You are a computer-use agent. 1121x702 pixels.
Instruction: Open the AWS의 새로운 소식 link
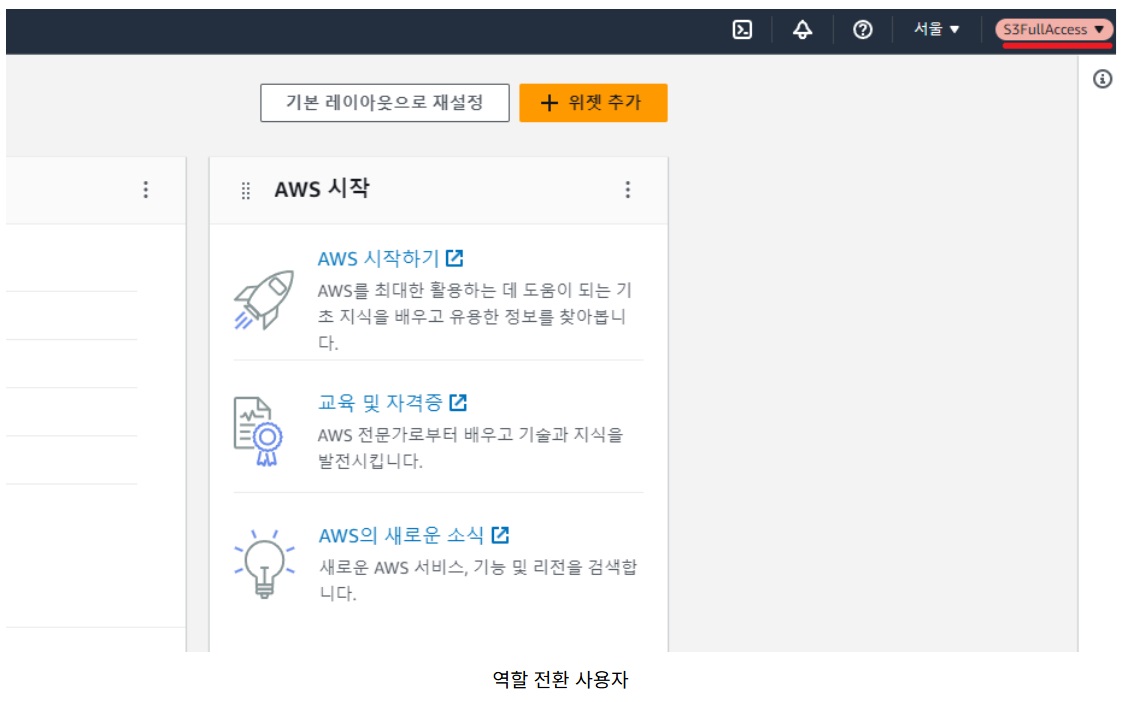(x=401, y=535)
